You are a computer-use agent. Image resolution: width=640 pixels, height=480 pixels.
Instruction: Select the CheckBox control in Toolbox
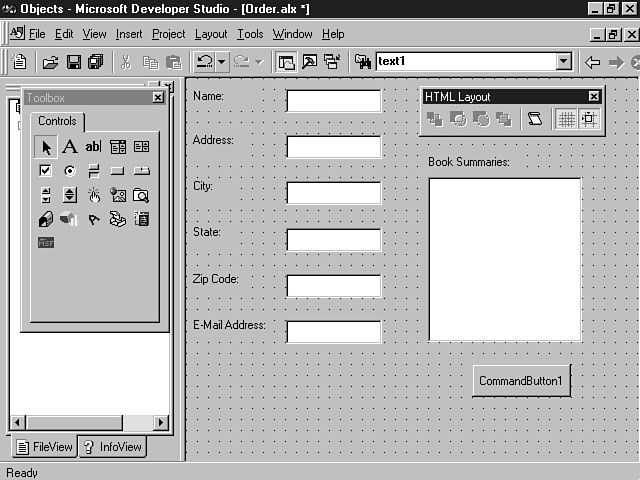coord(45,171)
